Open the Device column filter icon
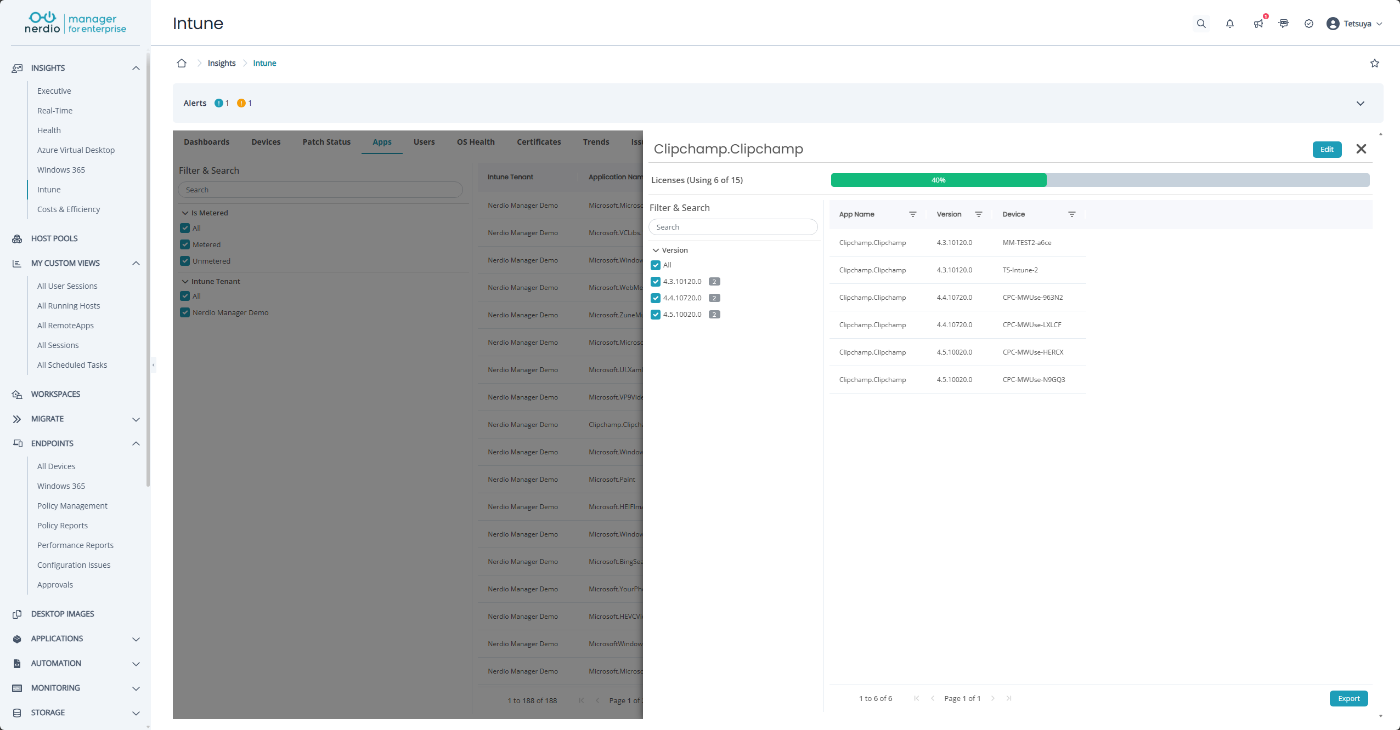The image size is (1400, 730). (1072, 214)
